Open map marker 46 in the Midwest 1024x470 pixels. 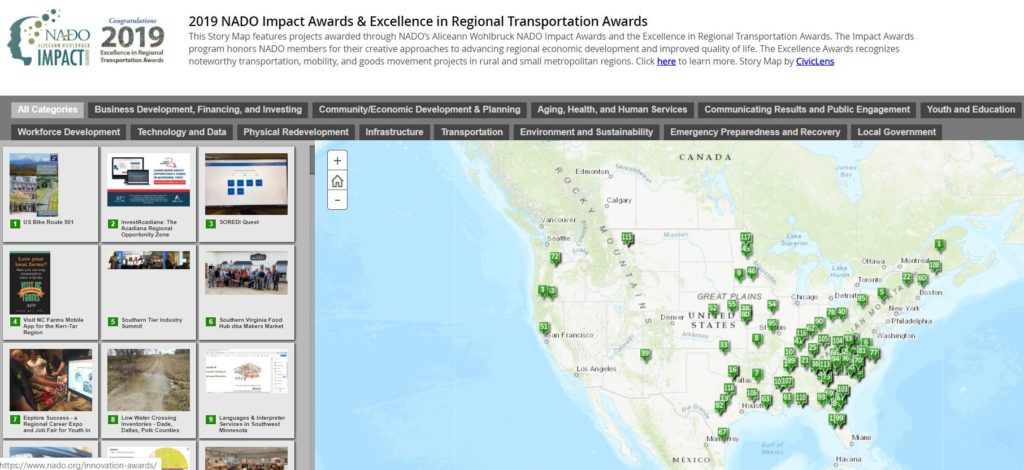(752, 272)
